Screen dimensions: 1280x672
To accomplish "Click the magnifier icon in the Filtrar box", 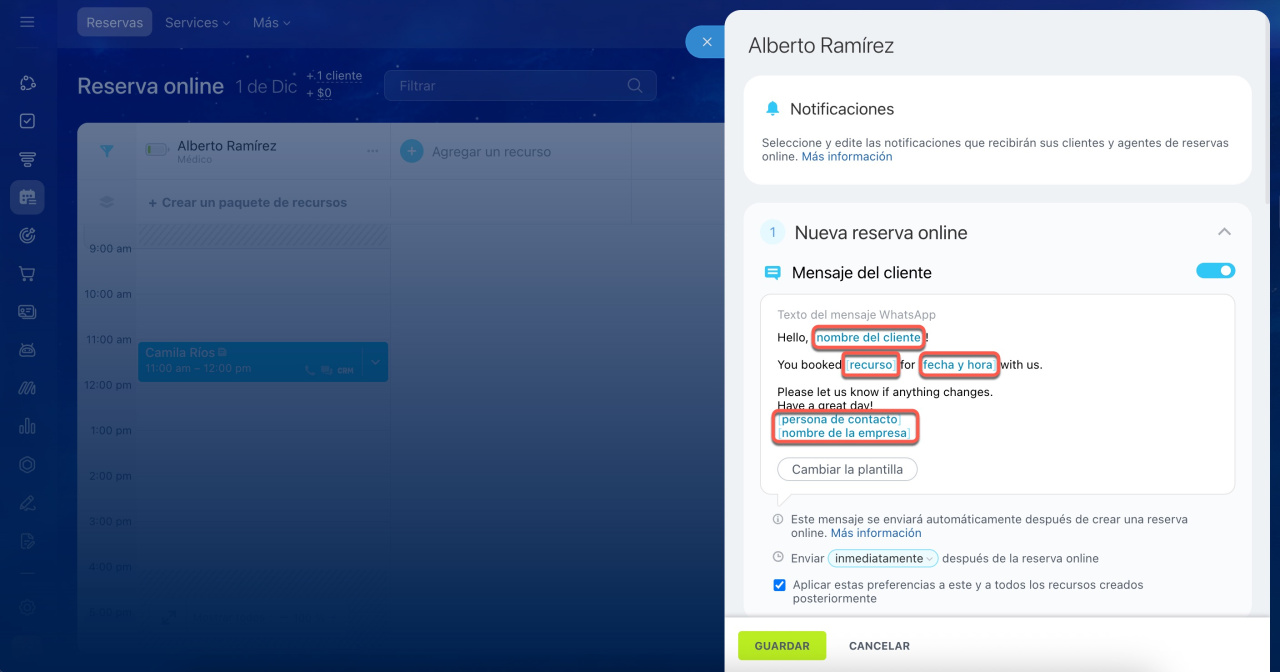I will 635,86.
